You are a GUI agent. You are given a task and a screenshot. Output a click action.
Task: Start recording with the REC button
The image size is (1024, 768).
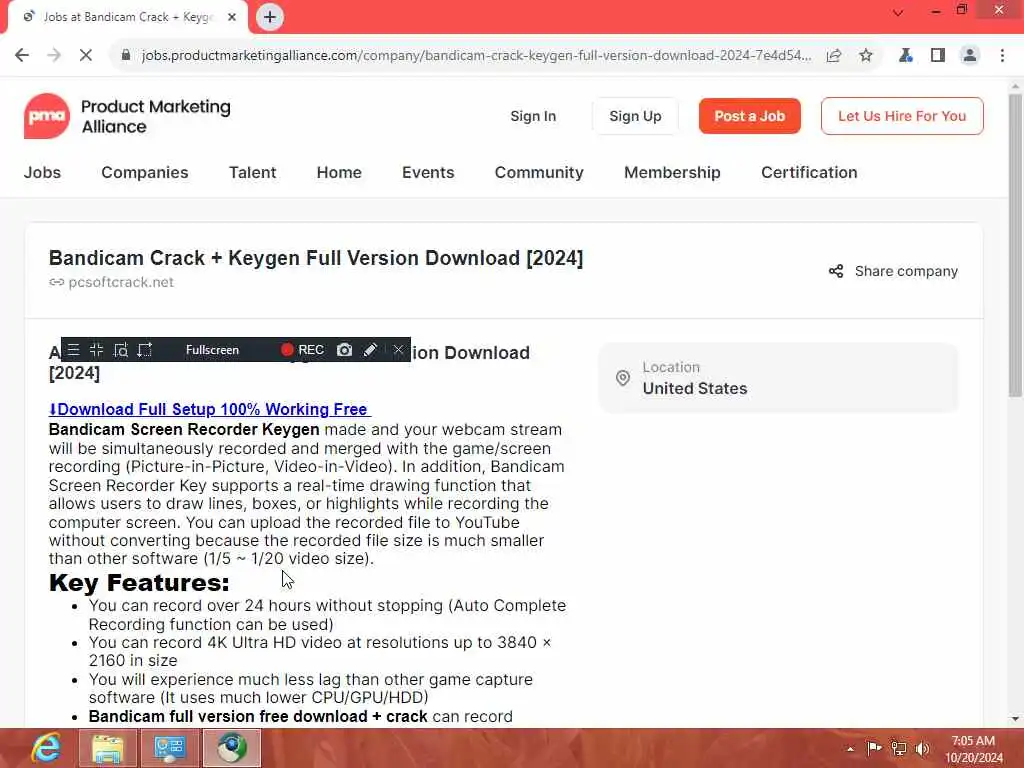tap(302, 350)
